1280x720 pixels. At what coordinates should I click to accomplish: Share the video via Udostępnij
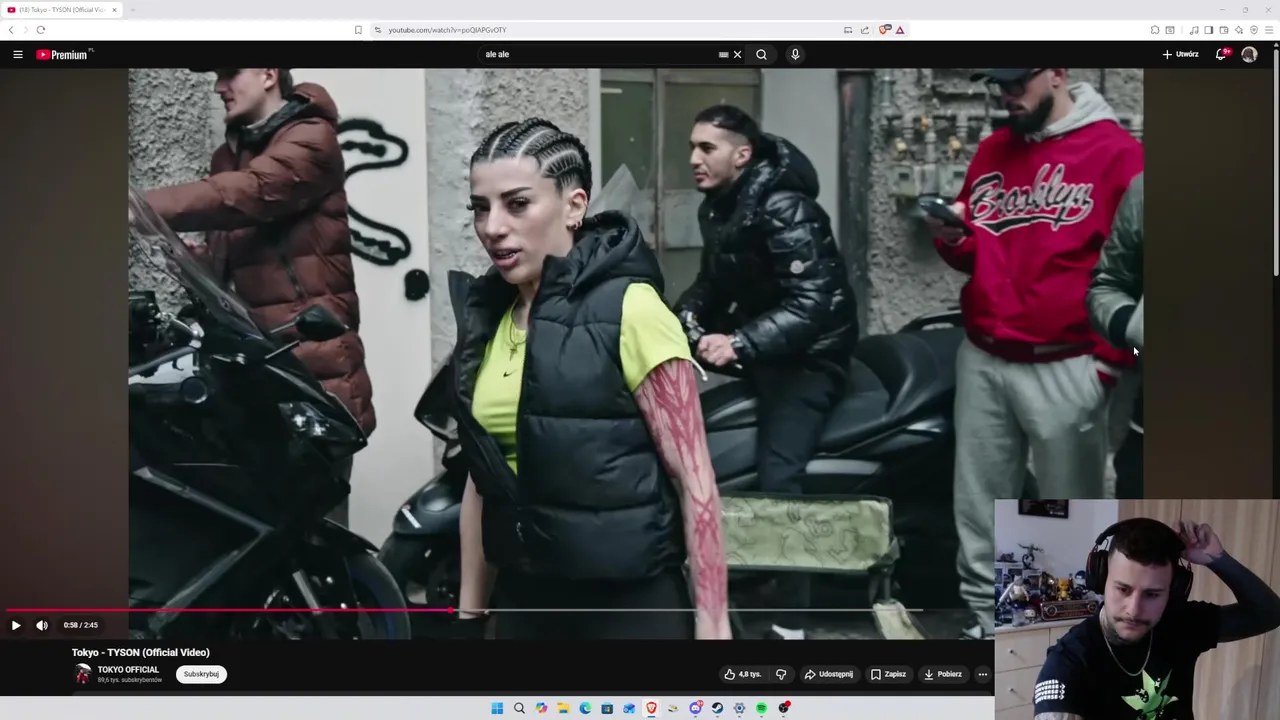point(829,674)
